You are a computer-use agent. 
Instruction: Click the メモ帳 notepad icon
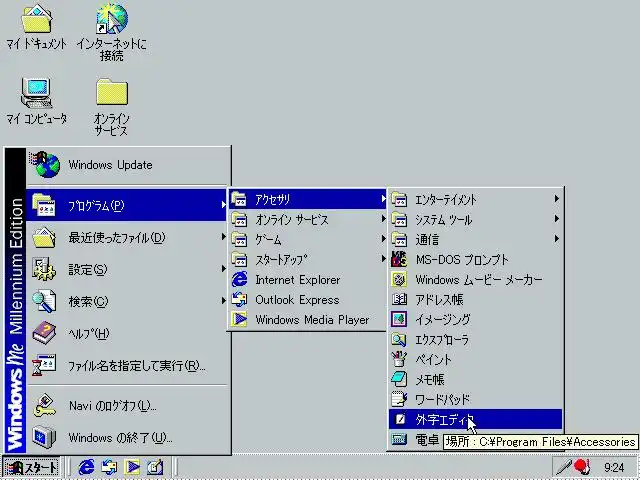coord(399,379)
